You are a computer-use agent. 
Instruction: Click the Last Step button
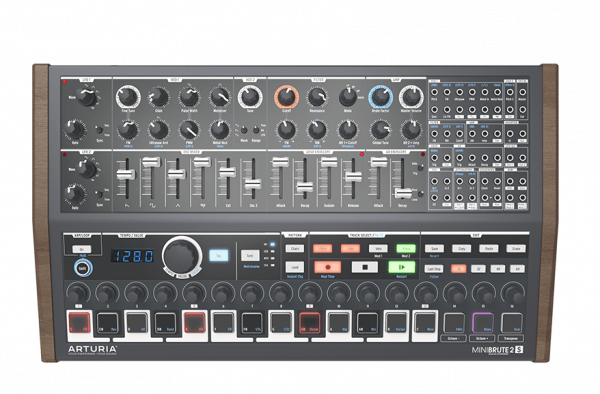click(434, 269)
